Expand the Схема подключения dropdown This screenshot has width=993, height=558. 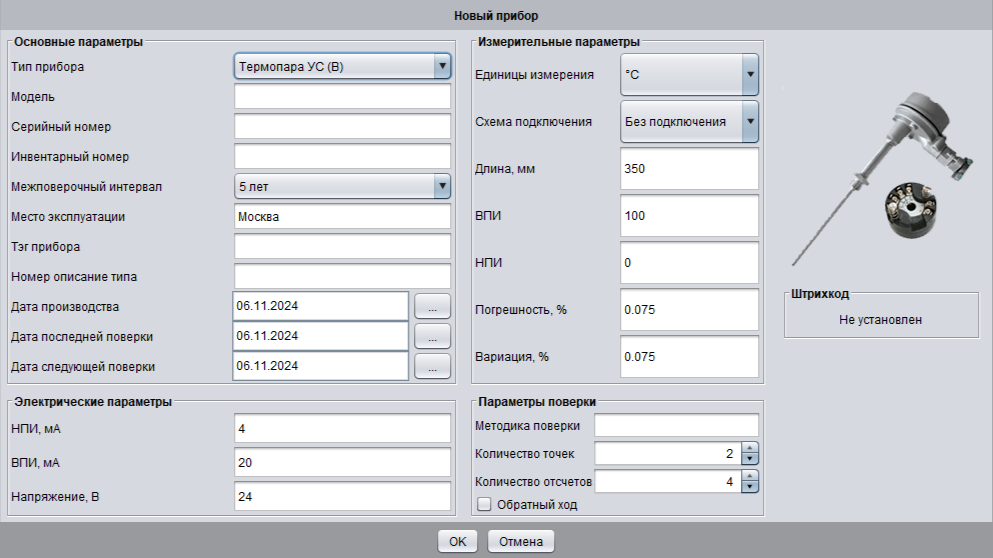point(749,122)
